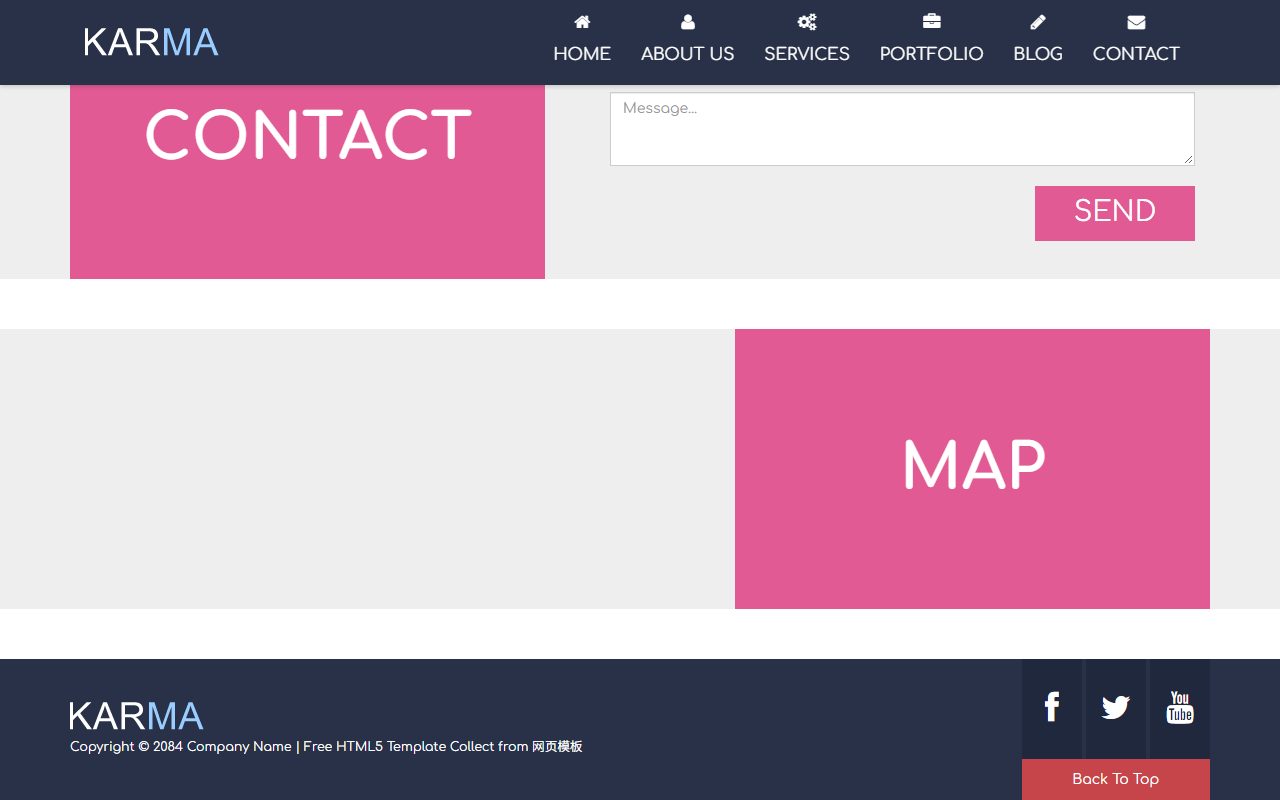
Task: Click the KARMA logo in the header
Action: [x=151, y=42]
